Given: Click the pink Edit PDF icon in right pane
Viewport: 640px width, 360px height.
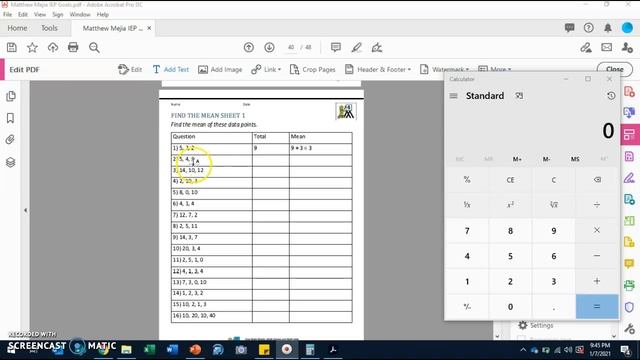Looking at the screenshot, I should pos(629,134).
